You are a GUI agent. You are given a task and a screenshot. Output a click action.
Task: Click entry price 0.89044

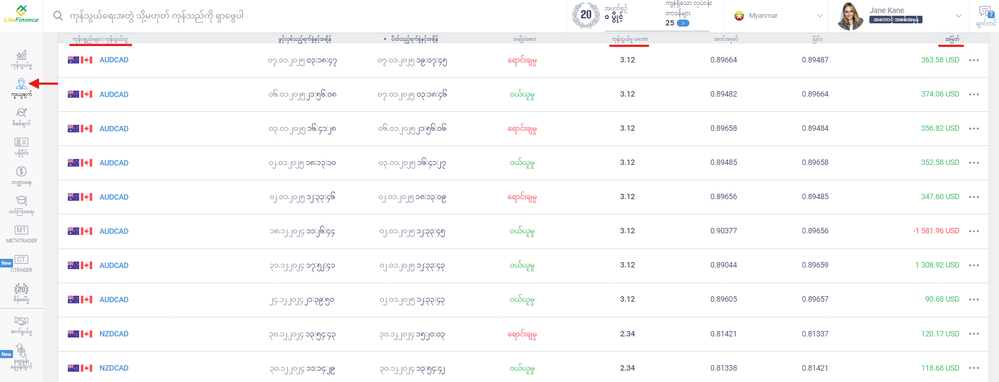(x=724, y=265)
